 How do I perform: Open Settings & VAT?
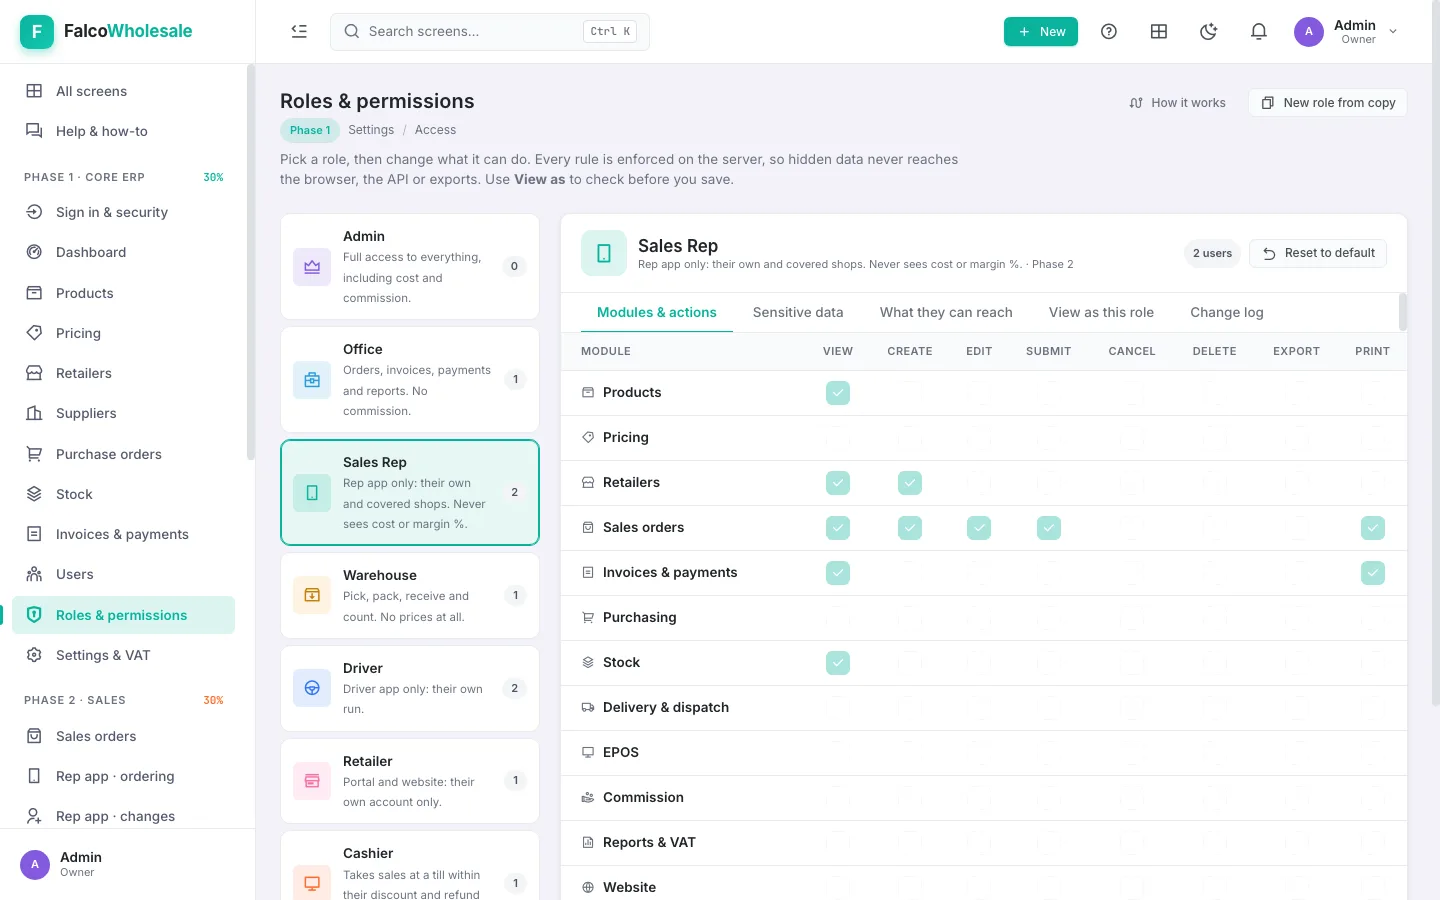(124, 655)
